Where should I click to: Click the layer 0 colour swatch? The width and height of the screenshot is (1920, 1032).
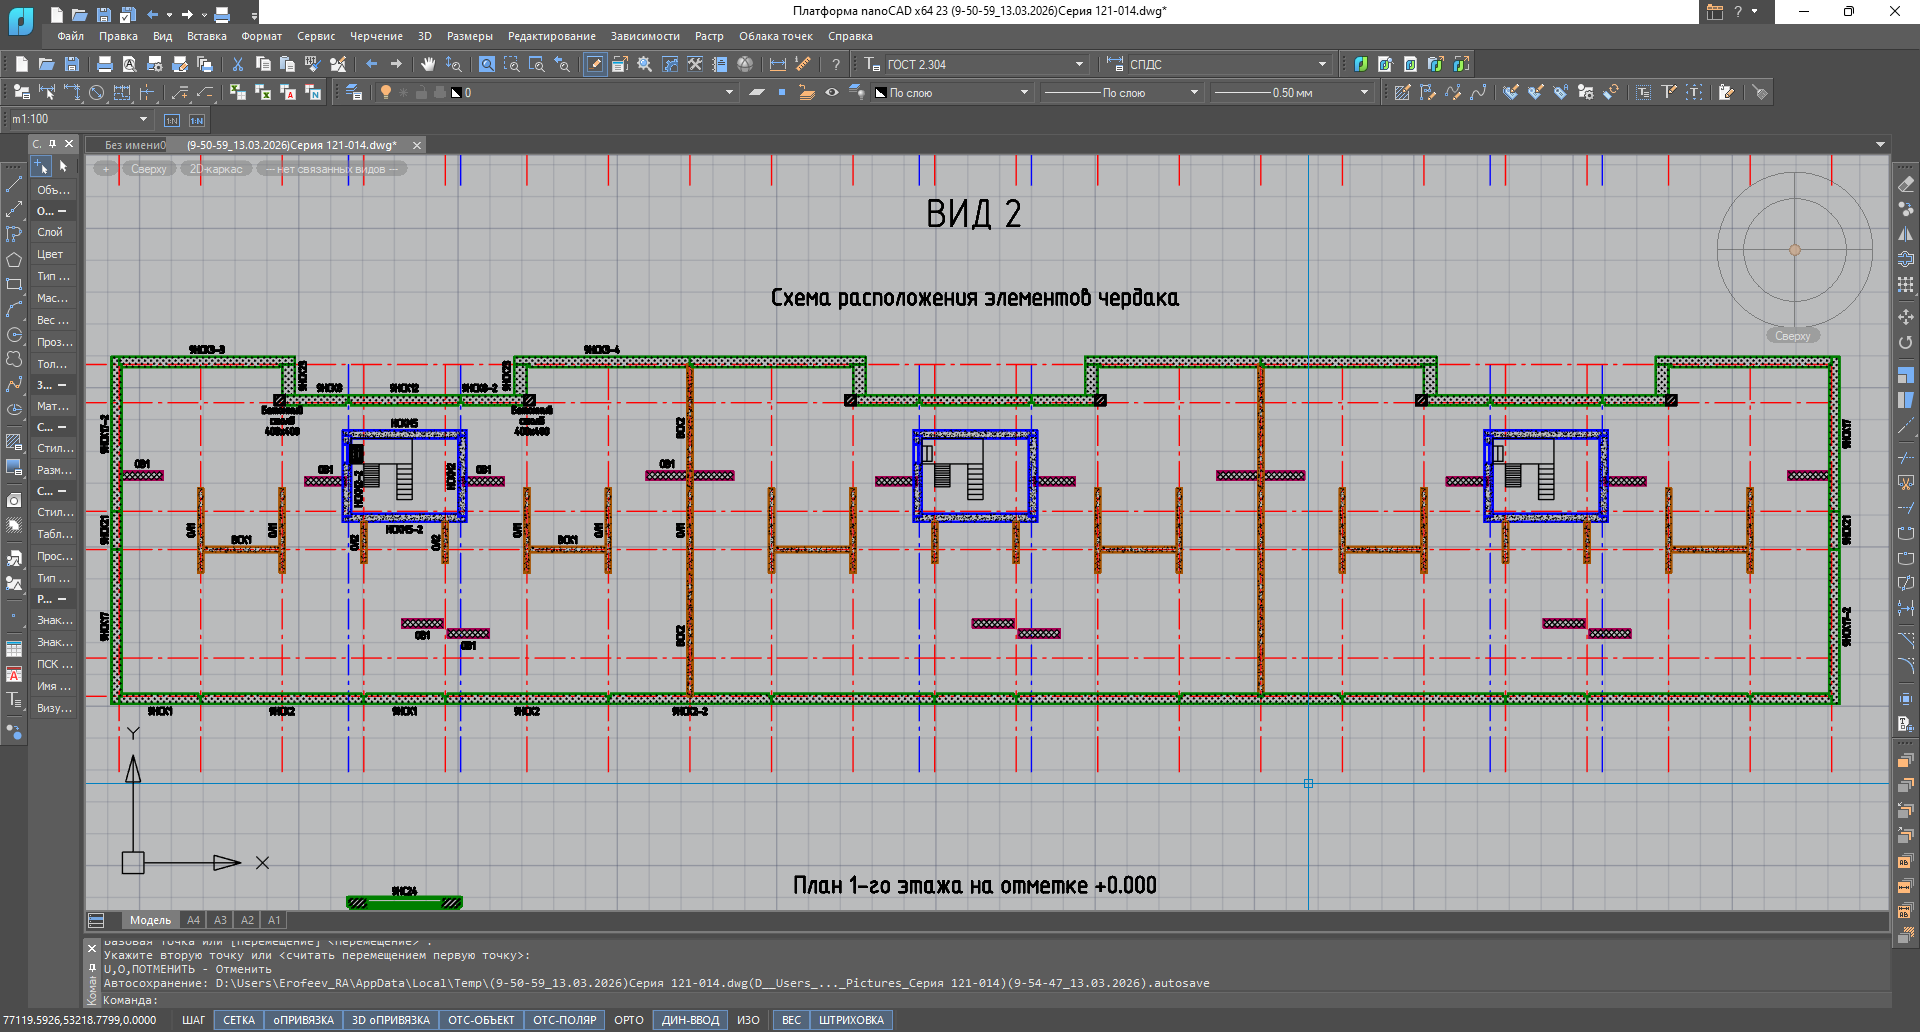[x=456, y=93]
